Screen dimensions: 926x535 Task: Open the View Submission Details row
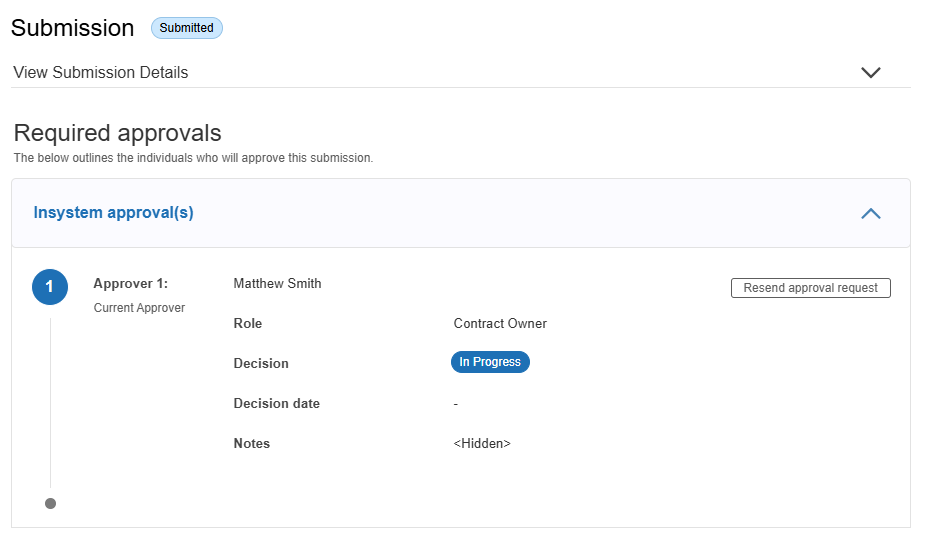tap(101, 72)
